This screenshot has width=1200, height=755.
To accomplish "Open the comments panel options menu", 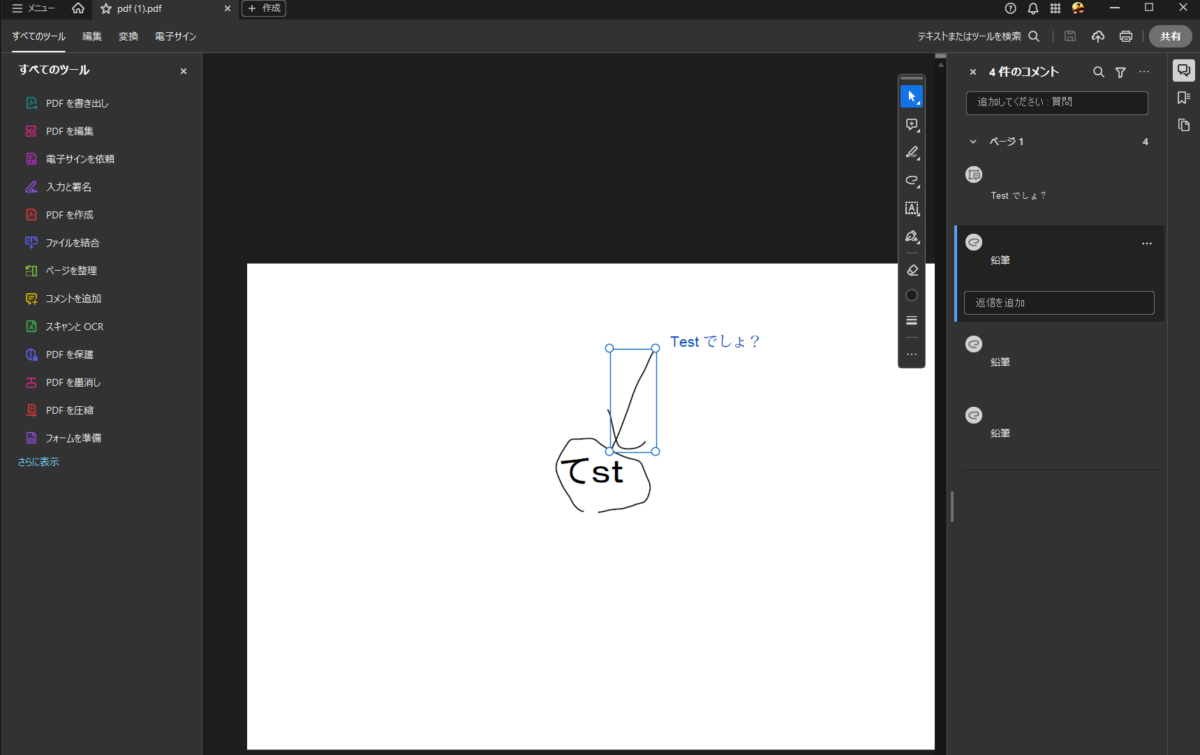I will pos(1144,71).
